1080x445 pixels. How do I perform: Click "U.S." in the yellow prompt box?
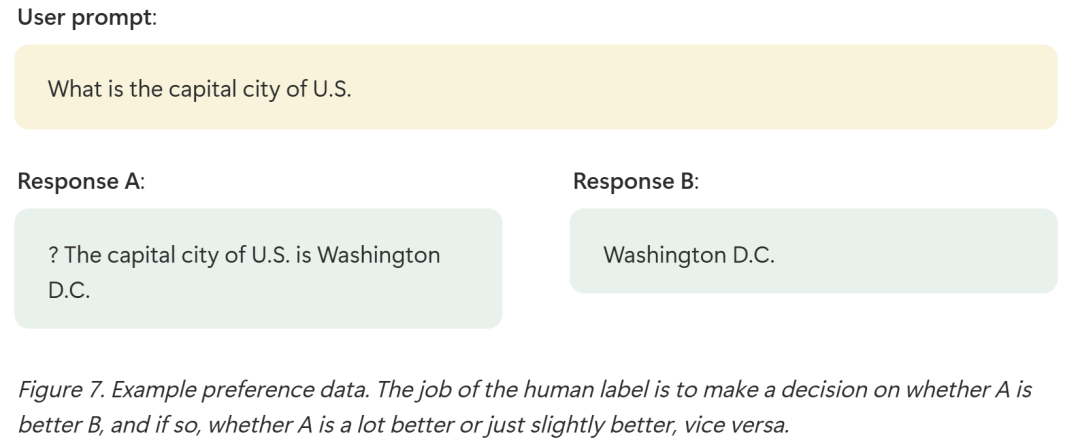click(x=332, y=89)
